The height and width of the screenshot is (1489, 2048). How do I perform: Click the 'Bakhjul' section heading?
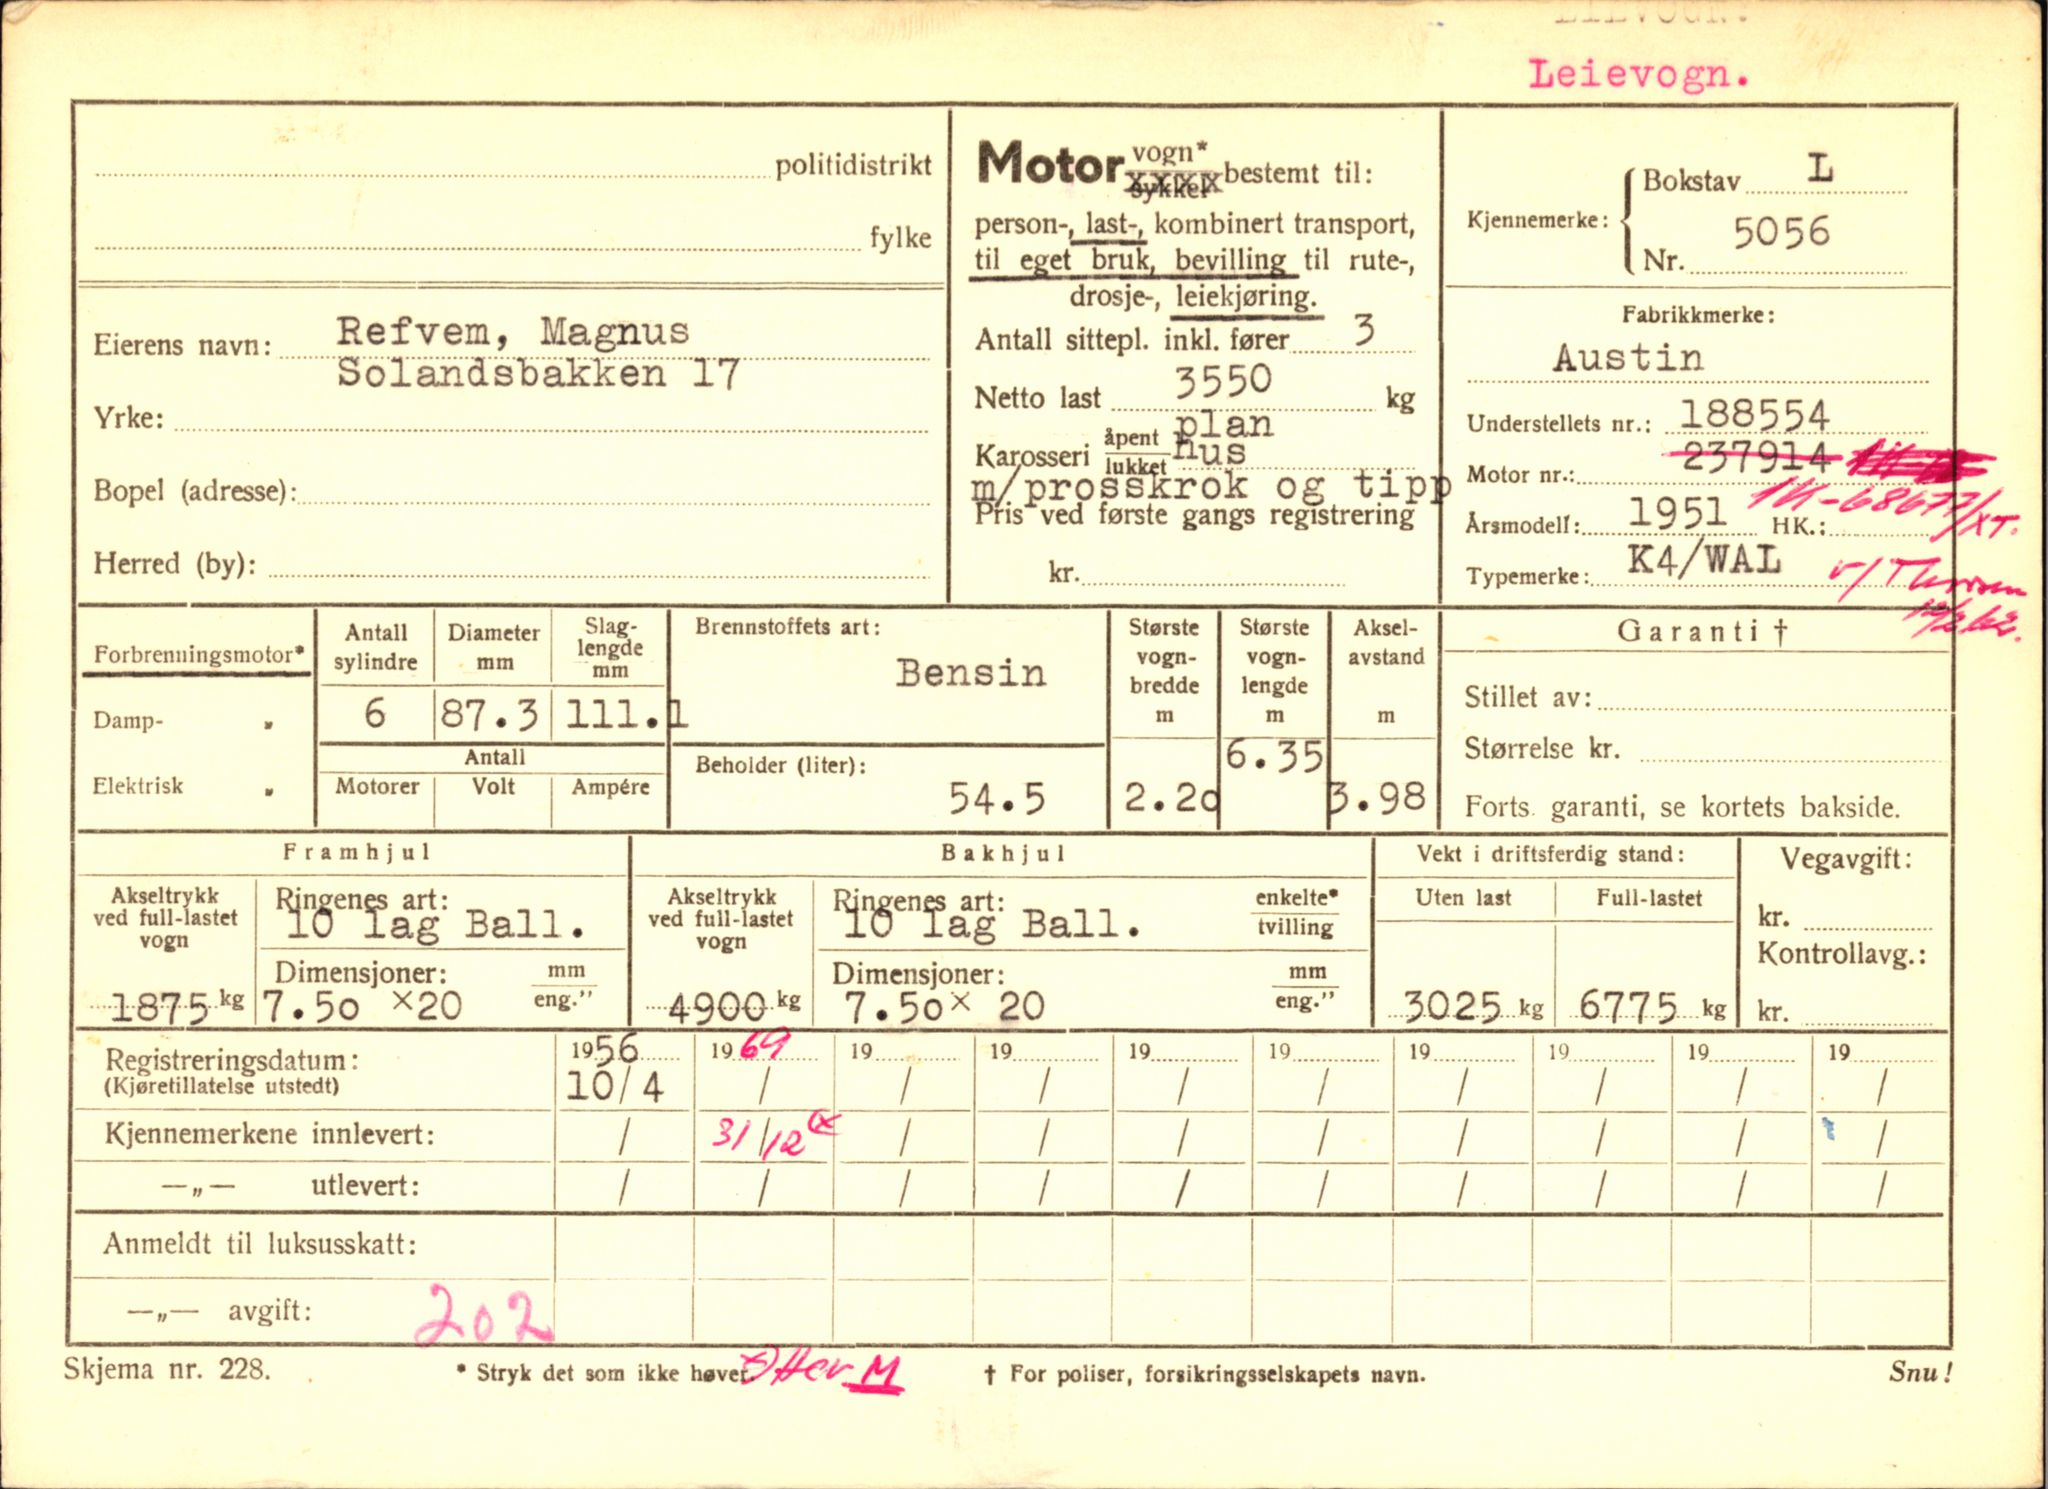tap(1003, 853)
